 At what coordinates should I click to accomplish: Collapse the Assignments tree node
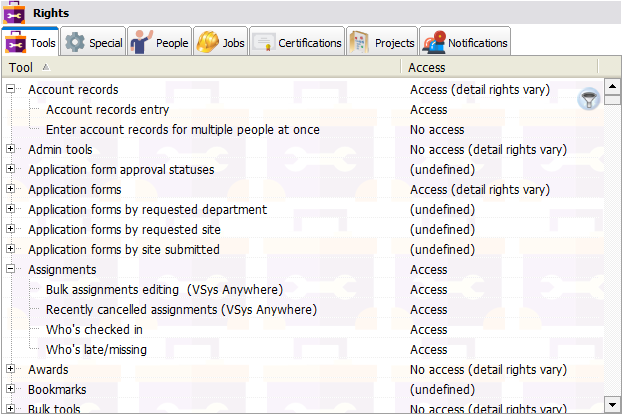(11, 270)
